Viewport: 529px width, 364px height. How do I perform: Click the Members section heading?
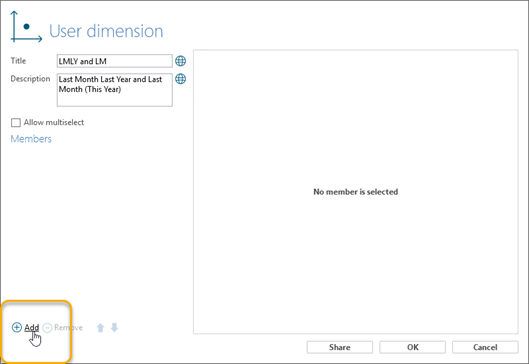[x=31, y=139]
